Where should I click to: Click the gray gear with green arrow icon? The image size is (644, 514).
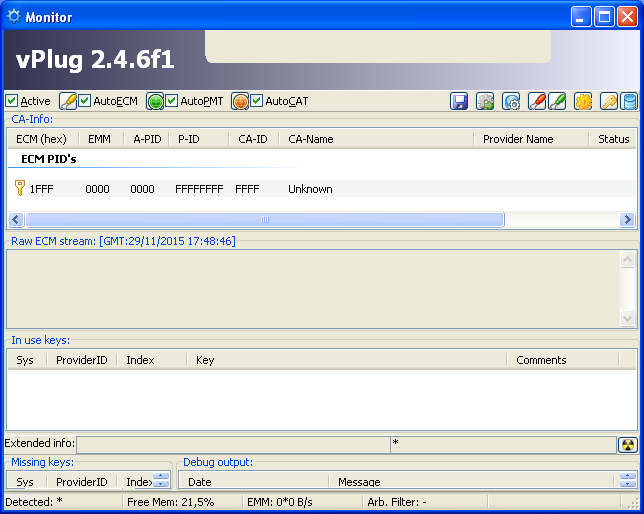485,101
